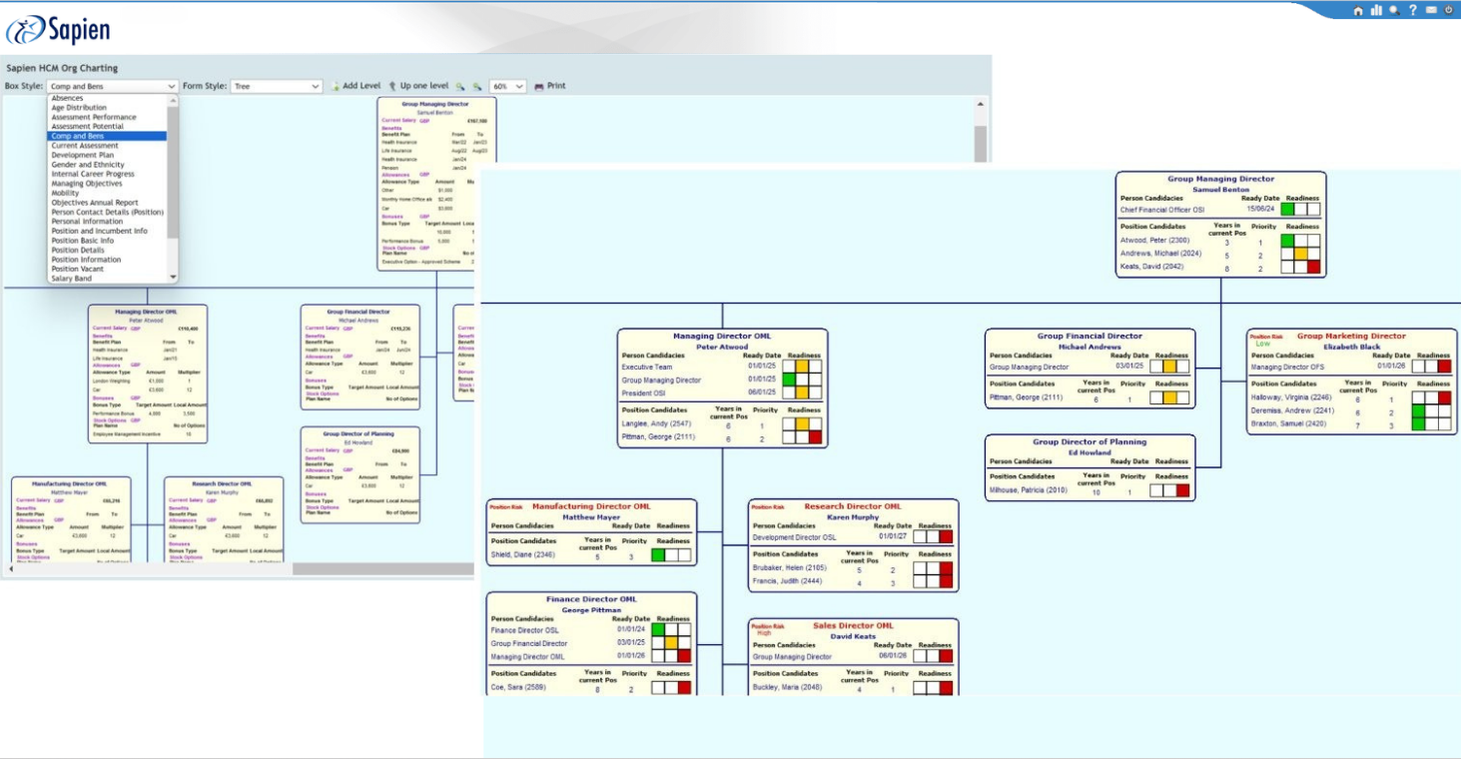
Task: Go to the Home icon in header
Action: pos(1357,10)
